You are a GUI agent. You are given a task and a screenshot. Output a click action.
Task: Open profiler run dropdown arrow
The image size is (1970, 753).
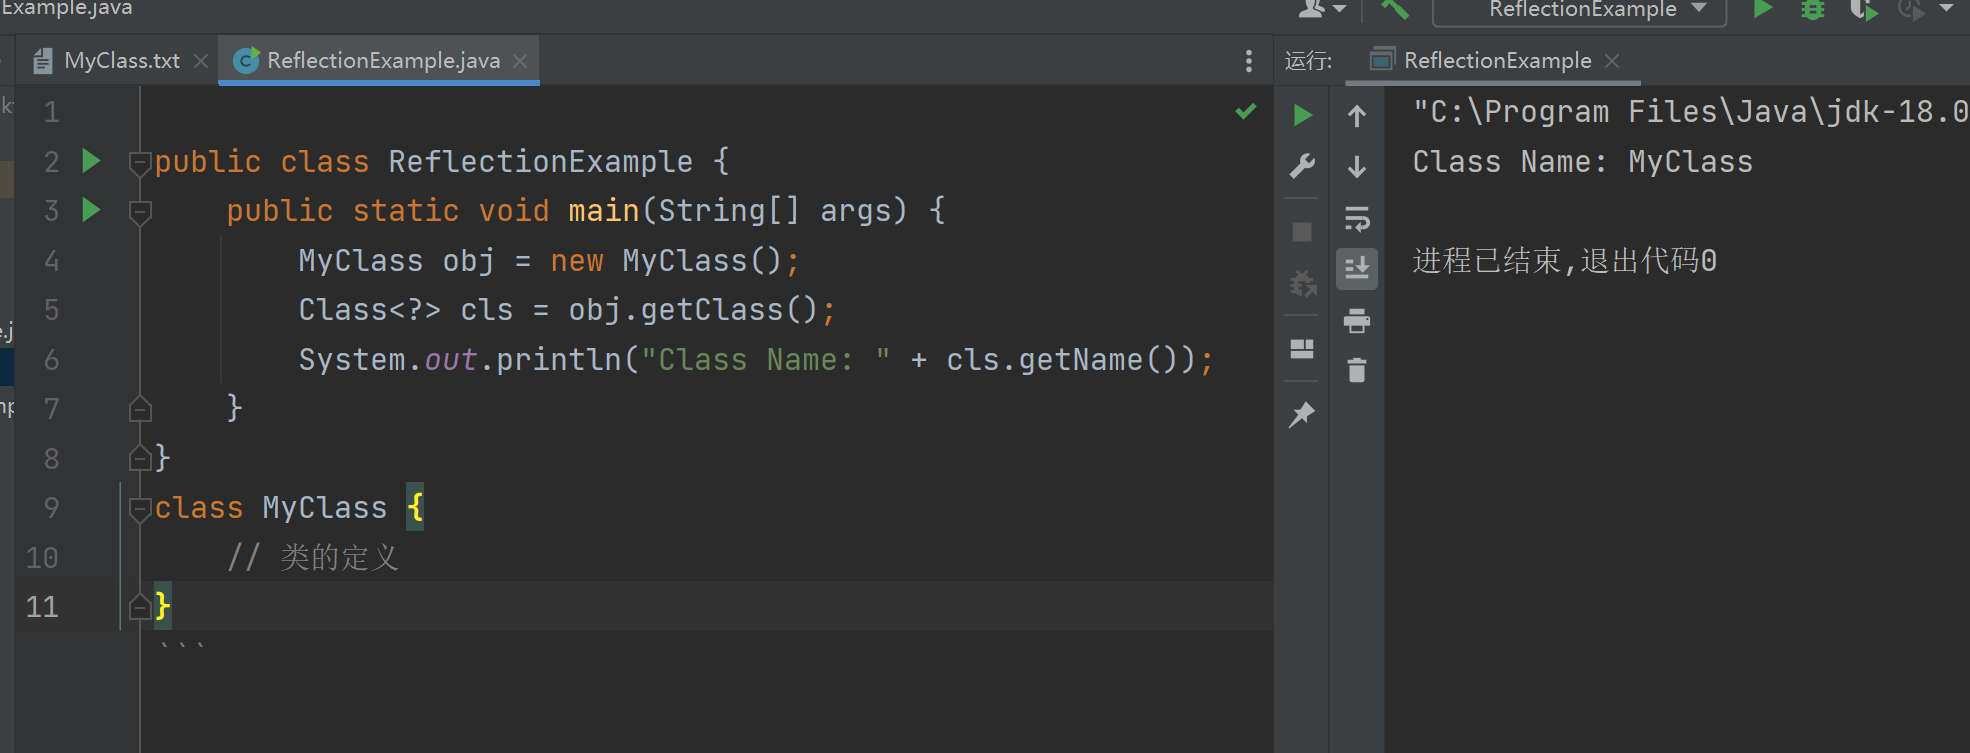(x=1946, y=9)
